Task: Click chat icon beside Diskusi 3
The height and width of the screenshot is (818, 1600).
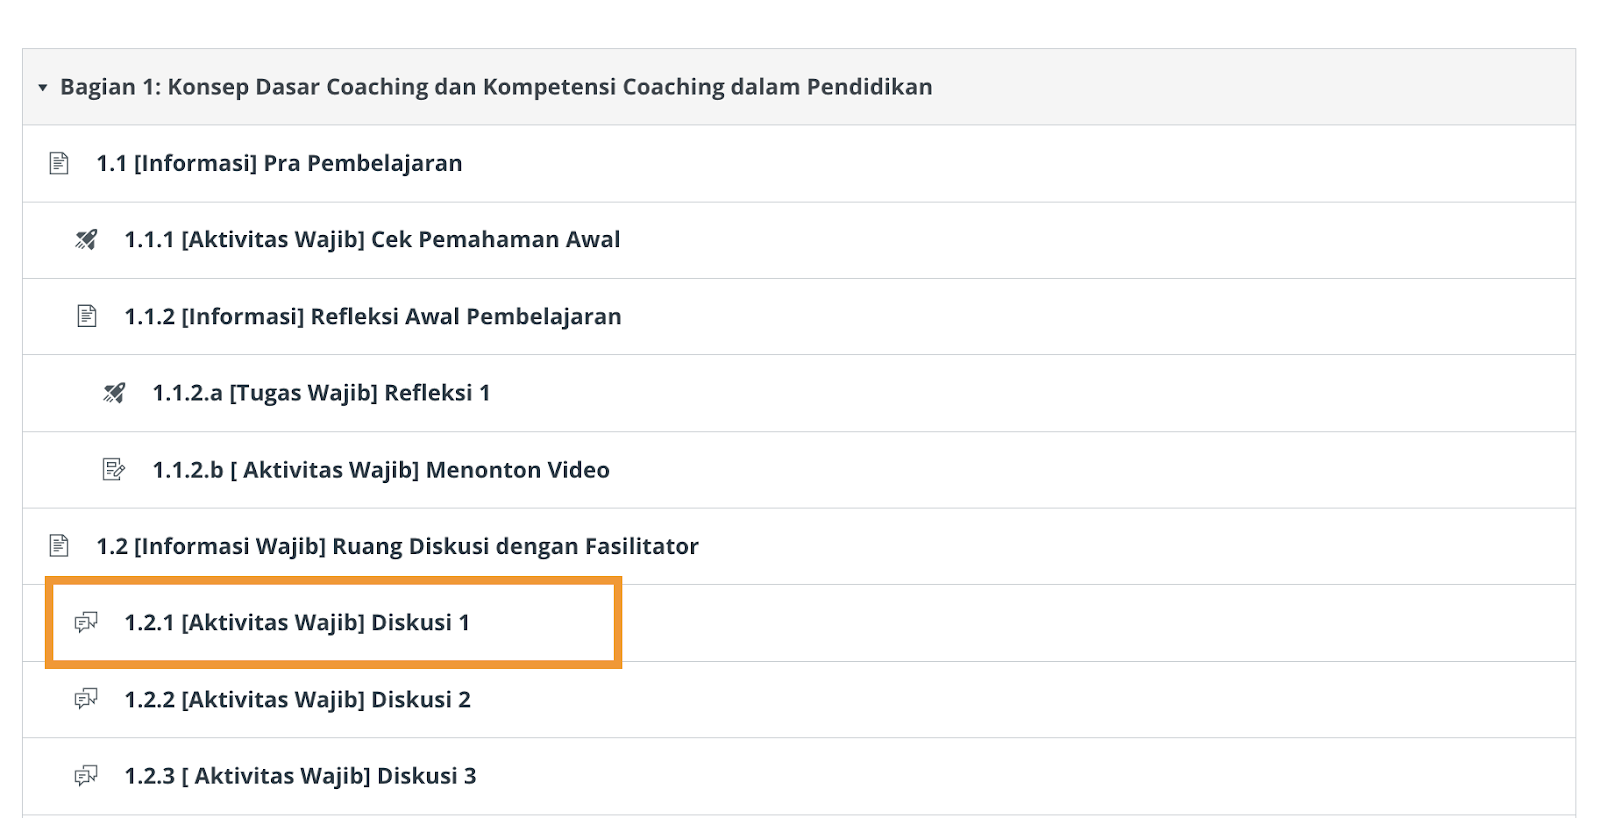Action: (87, 776)
